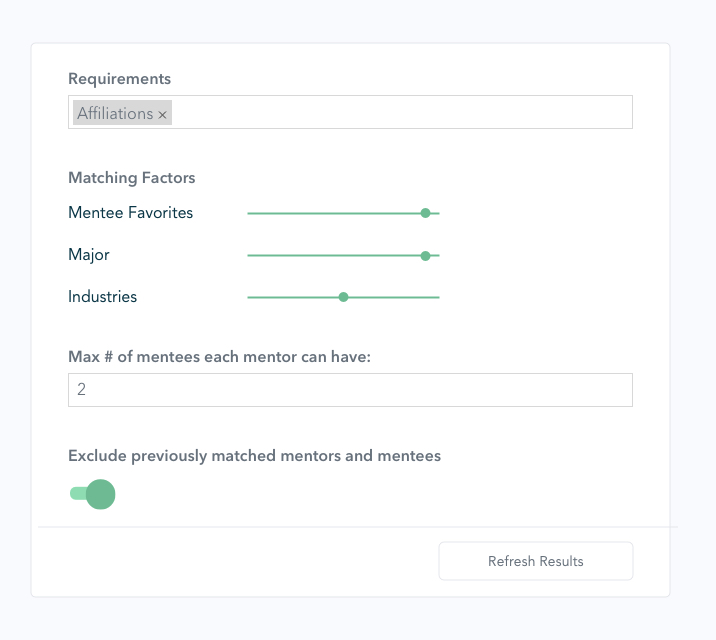Set Industries slider to minimum end
Image resolution: width=716 pixels, height=640 pixels.
(x=248, y=297)
